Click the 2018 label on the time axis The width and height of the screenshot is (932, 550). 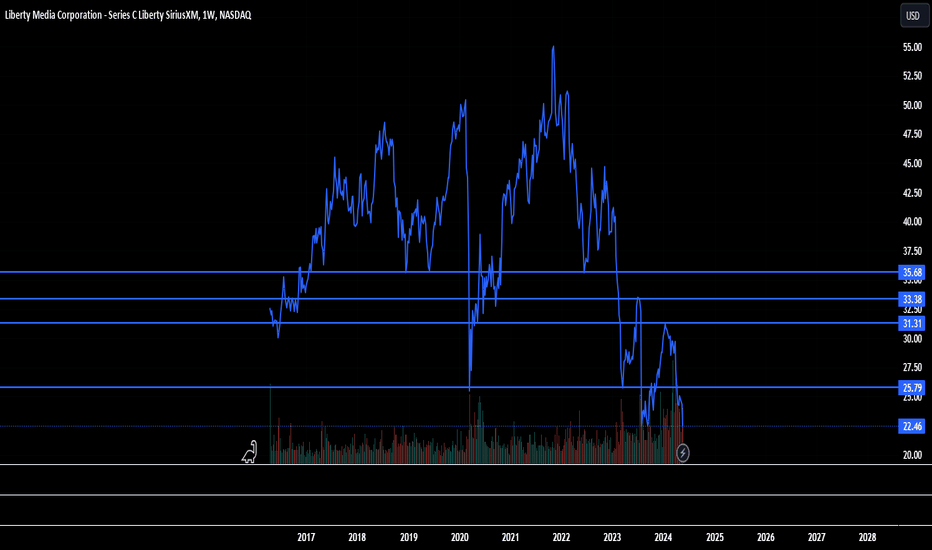pyautogui.click(x=357, y=537)
